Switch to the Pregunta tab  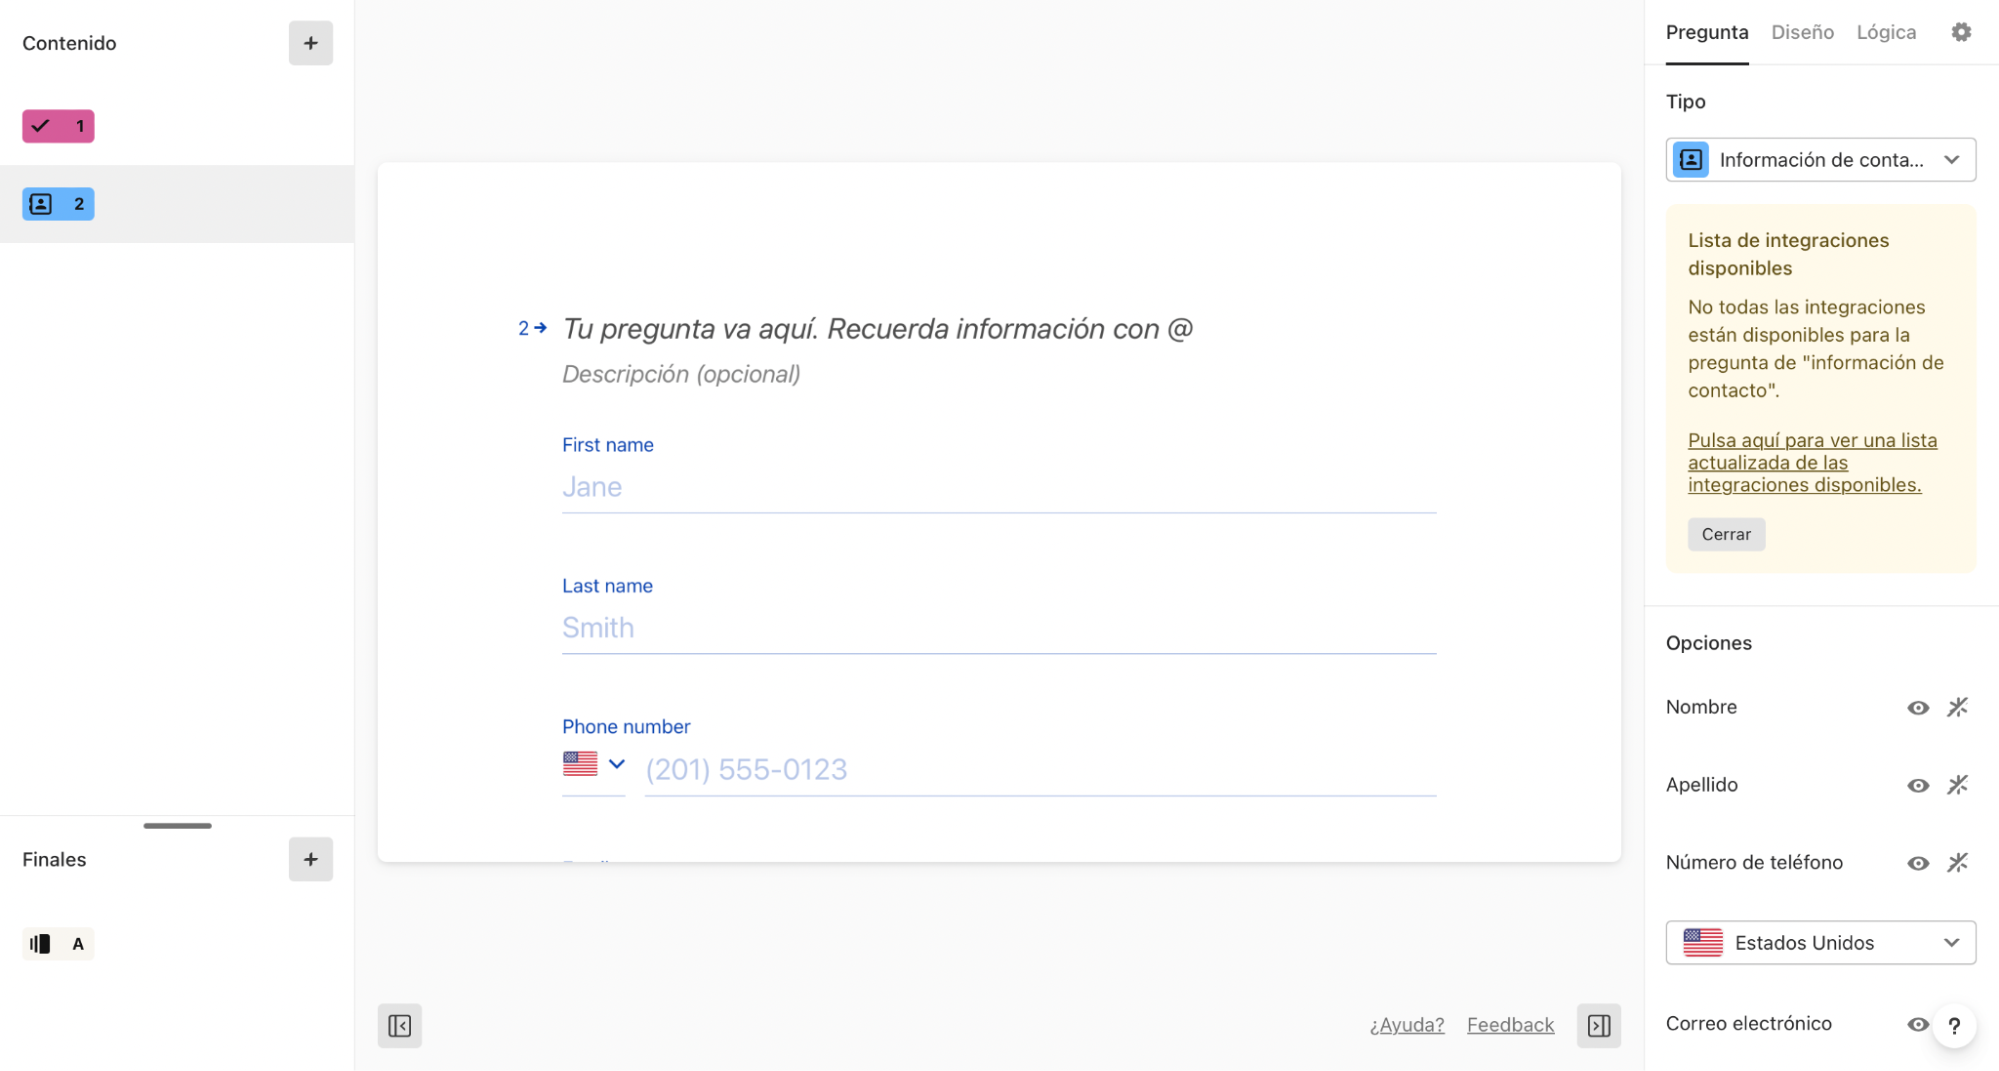1706,32
